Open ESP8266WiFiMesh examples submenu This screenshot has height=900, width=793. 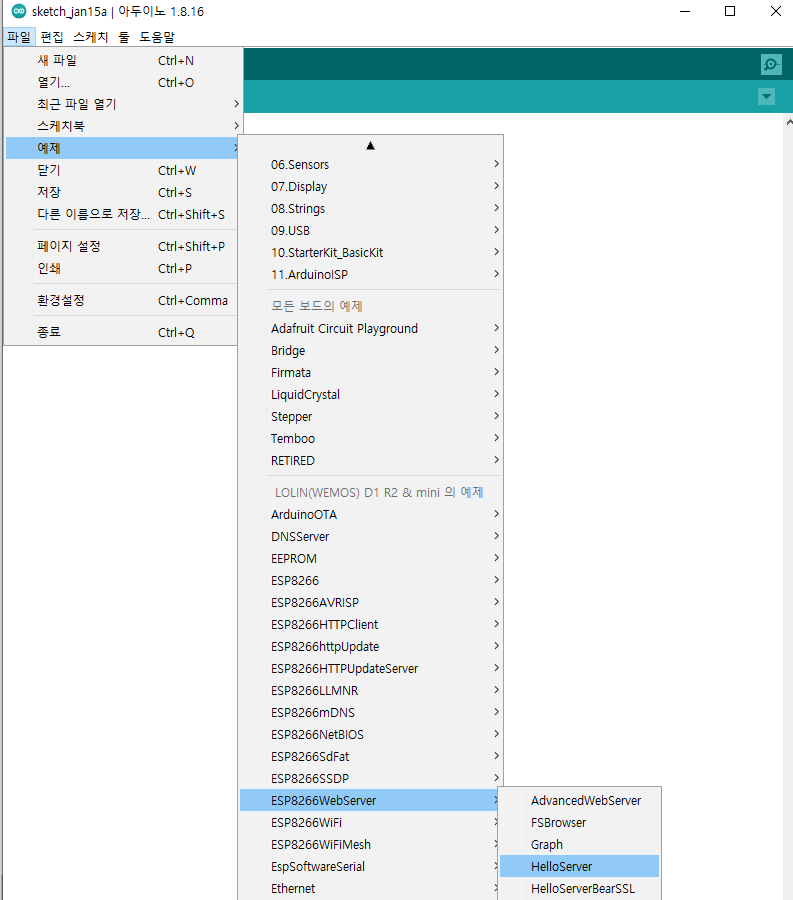(x=369, y=844)
